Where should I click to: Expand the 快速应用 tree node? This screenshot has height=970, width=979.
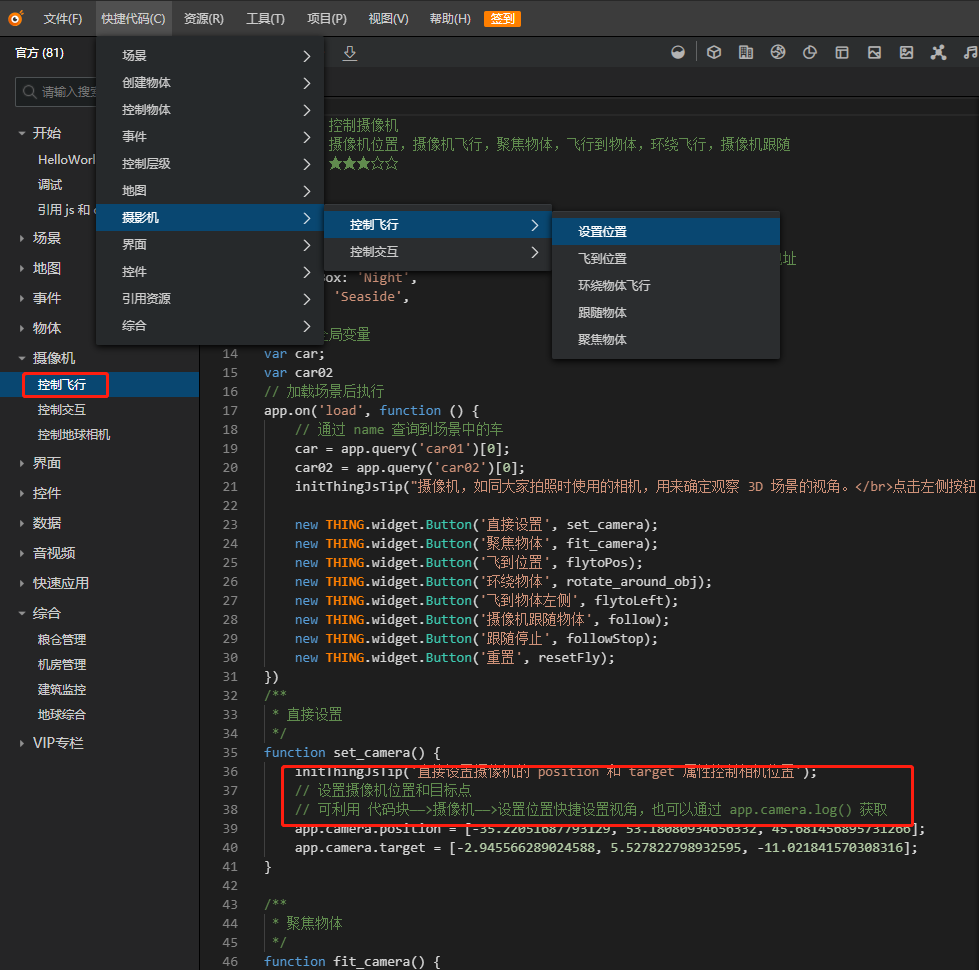pyautogui.click(x=22, y=583)
